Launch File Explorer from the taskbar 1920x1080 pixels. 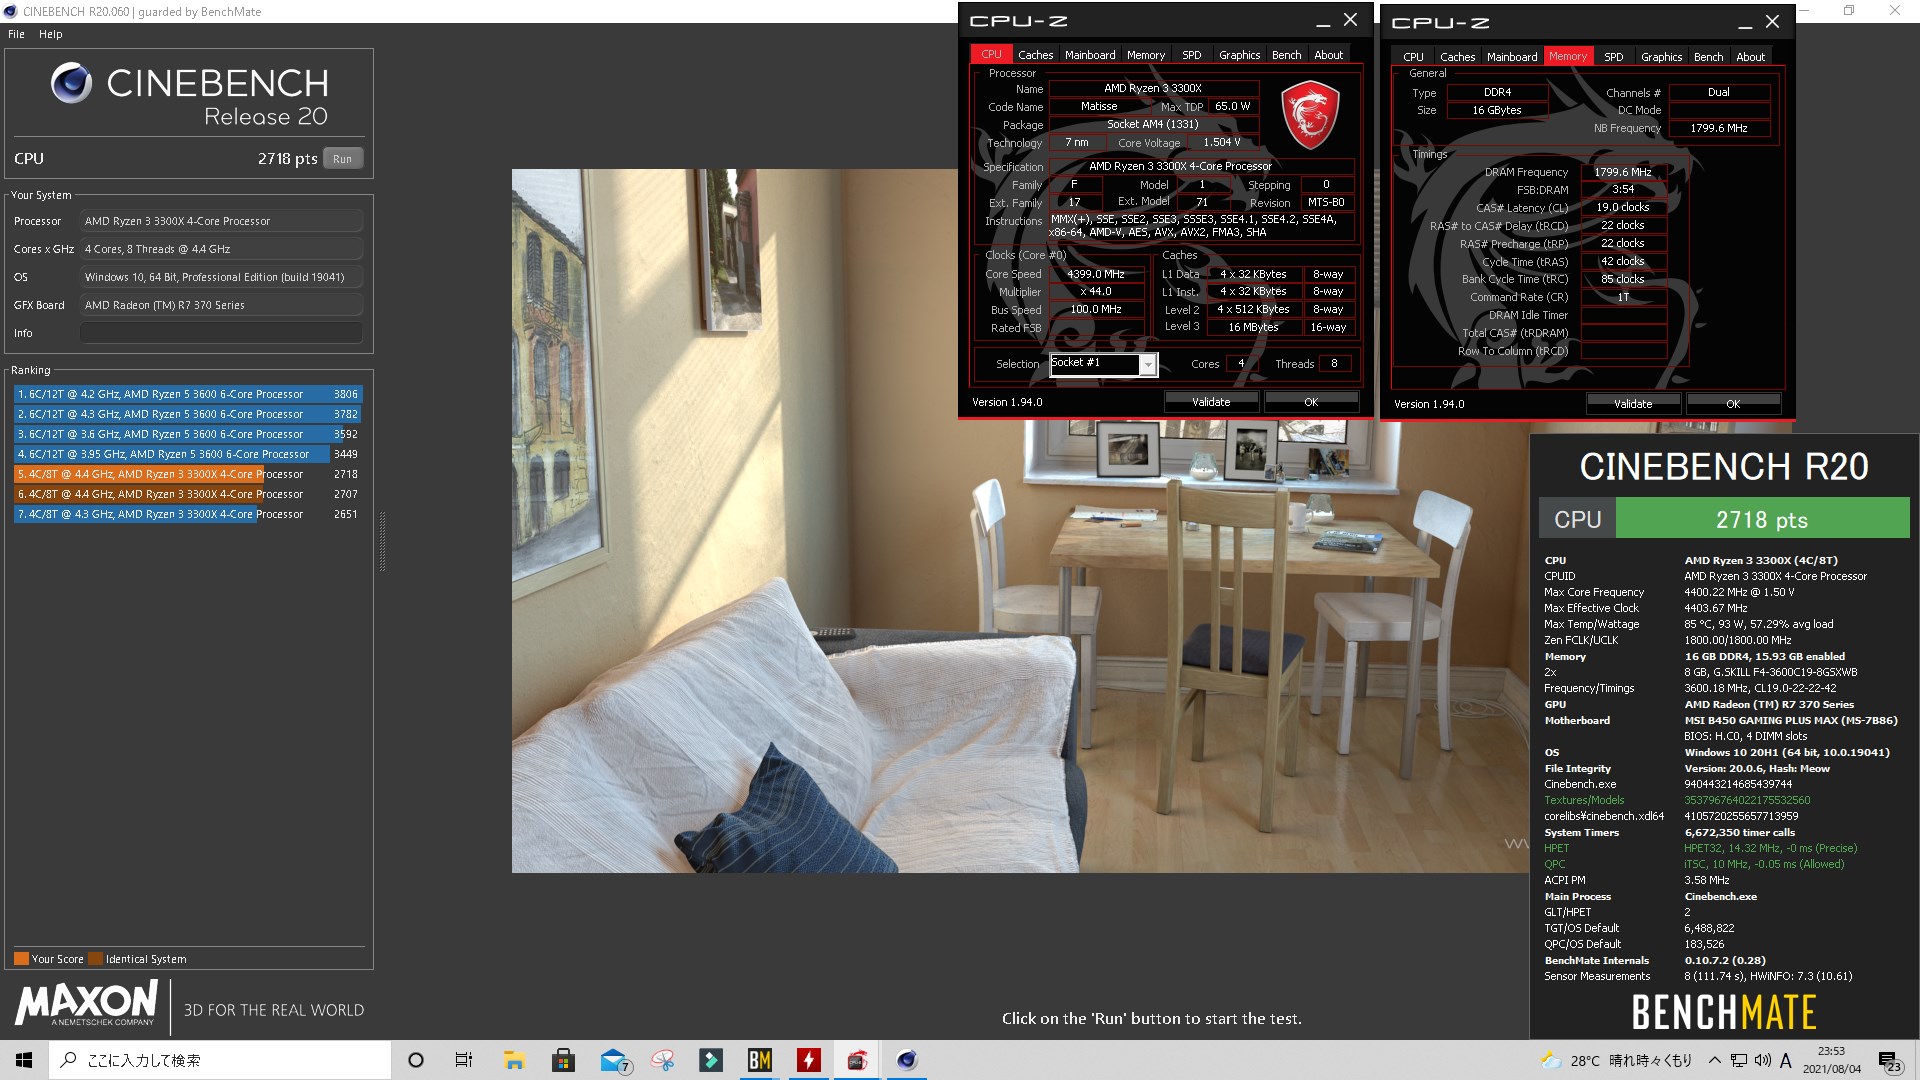point(514,1060)
